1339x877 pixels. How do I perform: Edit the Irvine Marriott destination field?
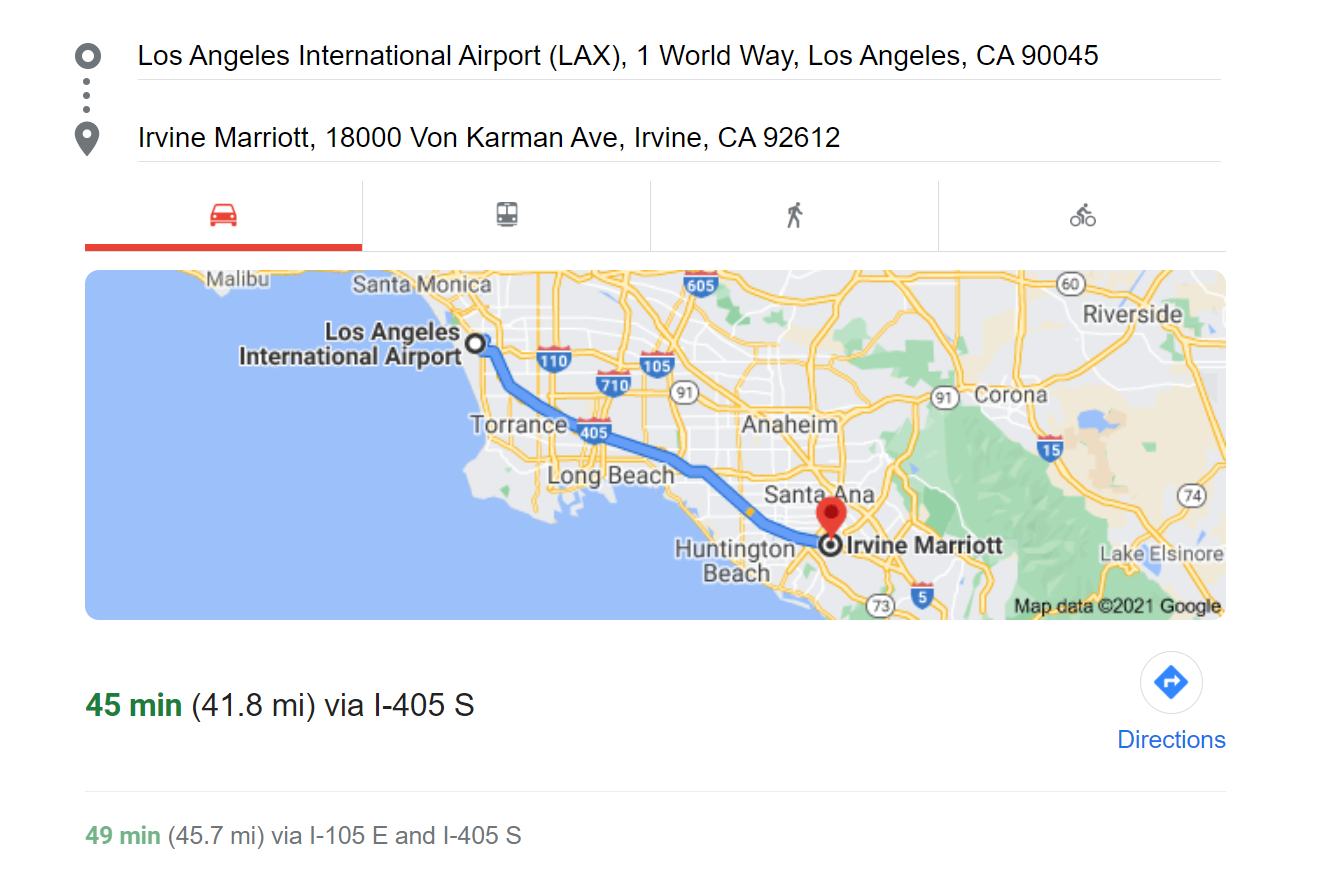679,138
